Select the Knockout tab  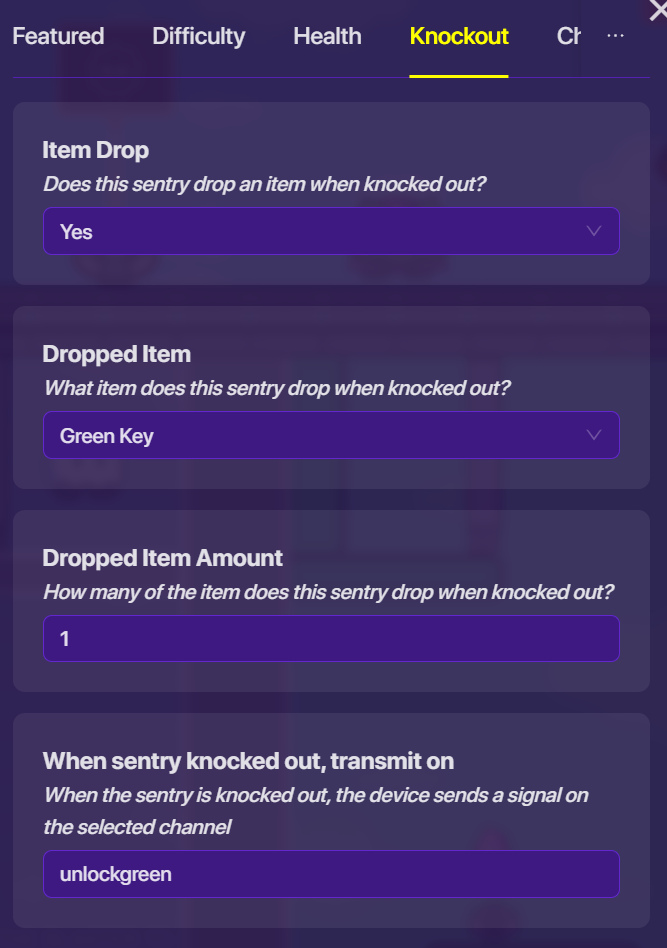pos(459,37)
